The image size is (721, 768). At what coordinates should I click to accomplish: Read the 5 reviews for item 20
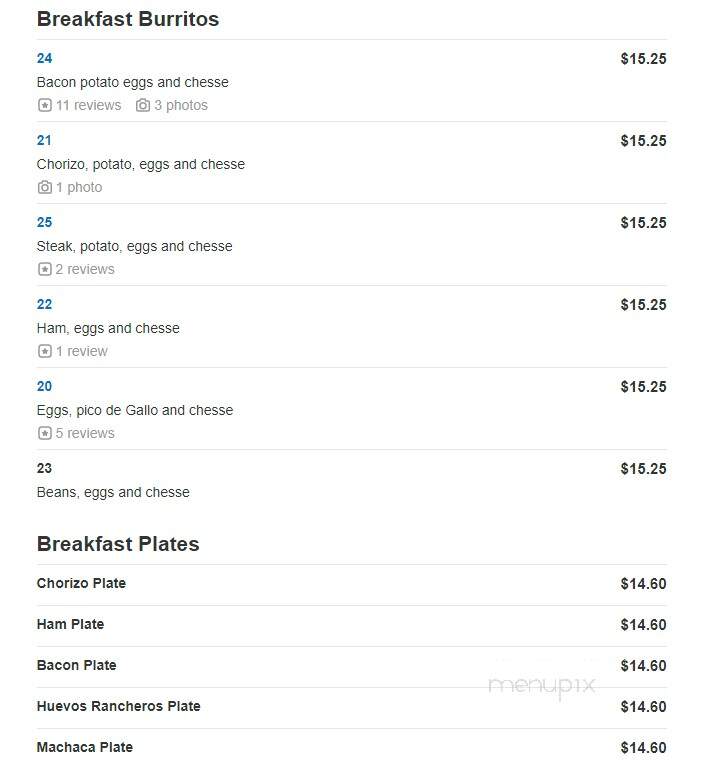[85, 433]
